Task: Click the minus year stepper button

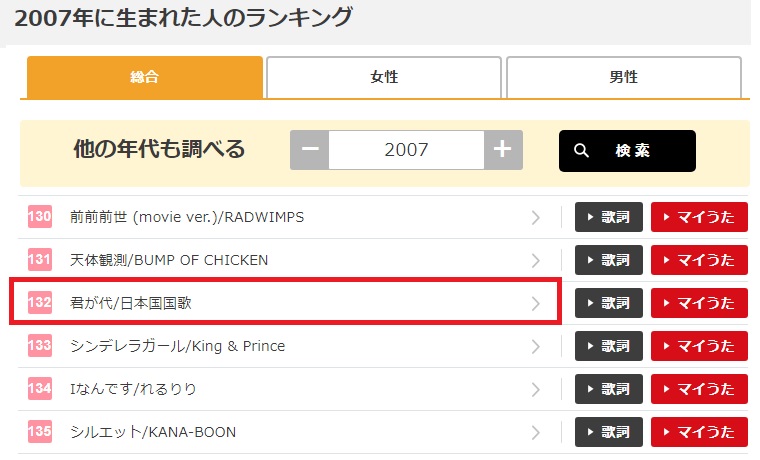Action: [x=310, y=150]
